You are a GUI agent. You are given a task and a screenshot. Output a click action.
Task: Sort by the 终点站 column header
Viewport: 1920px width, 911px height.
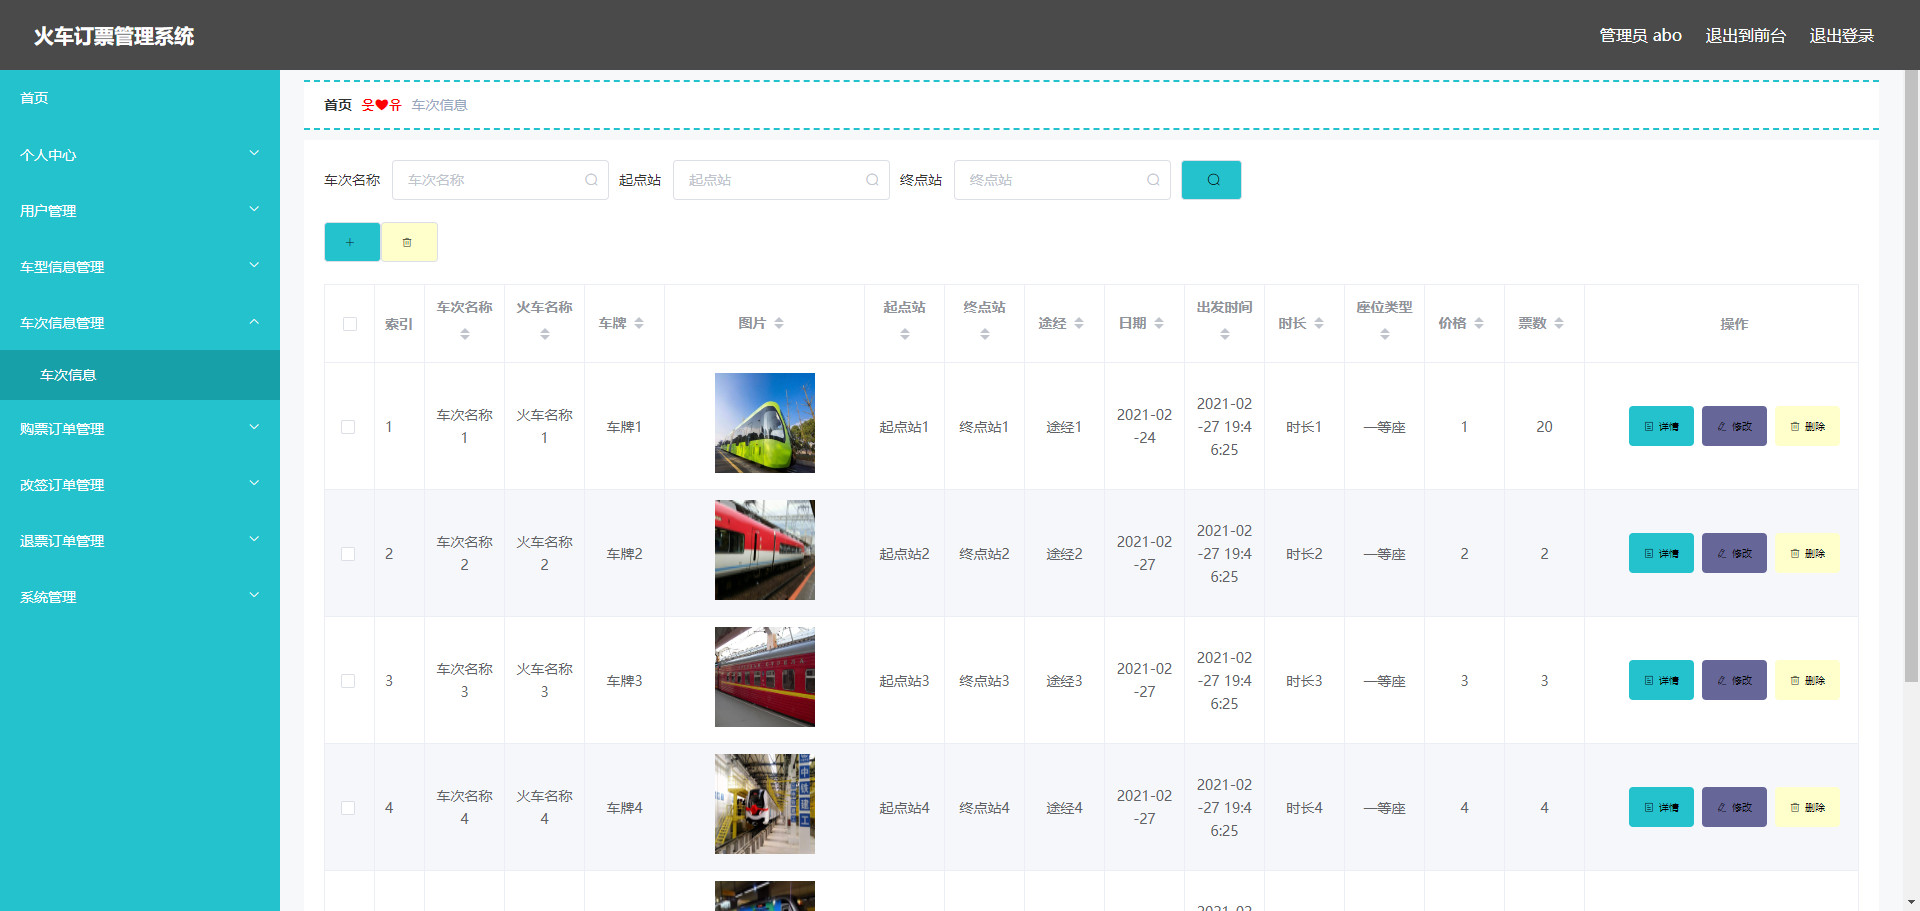(x=984, y=334)
